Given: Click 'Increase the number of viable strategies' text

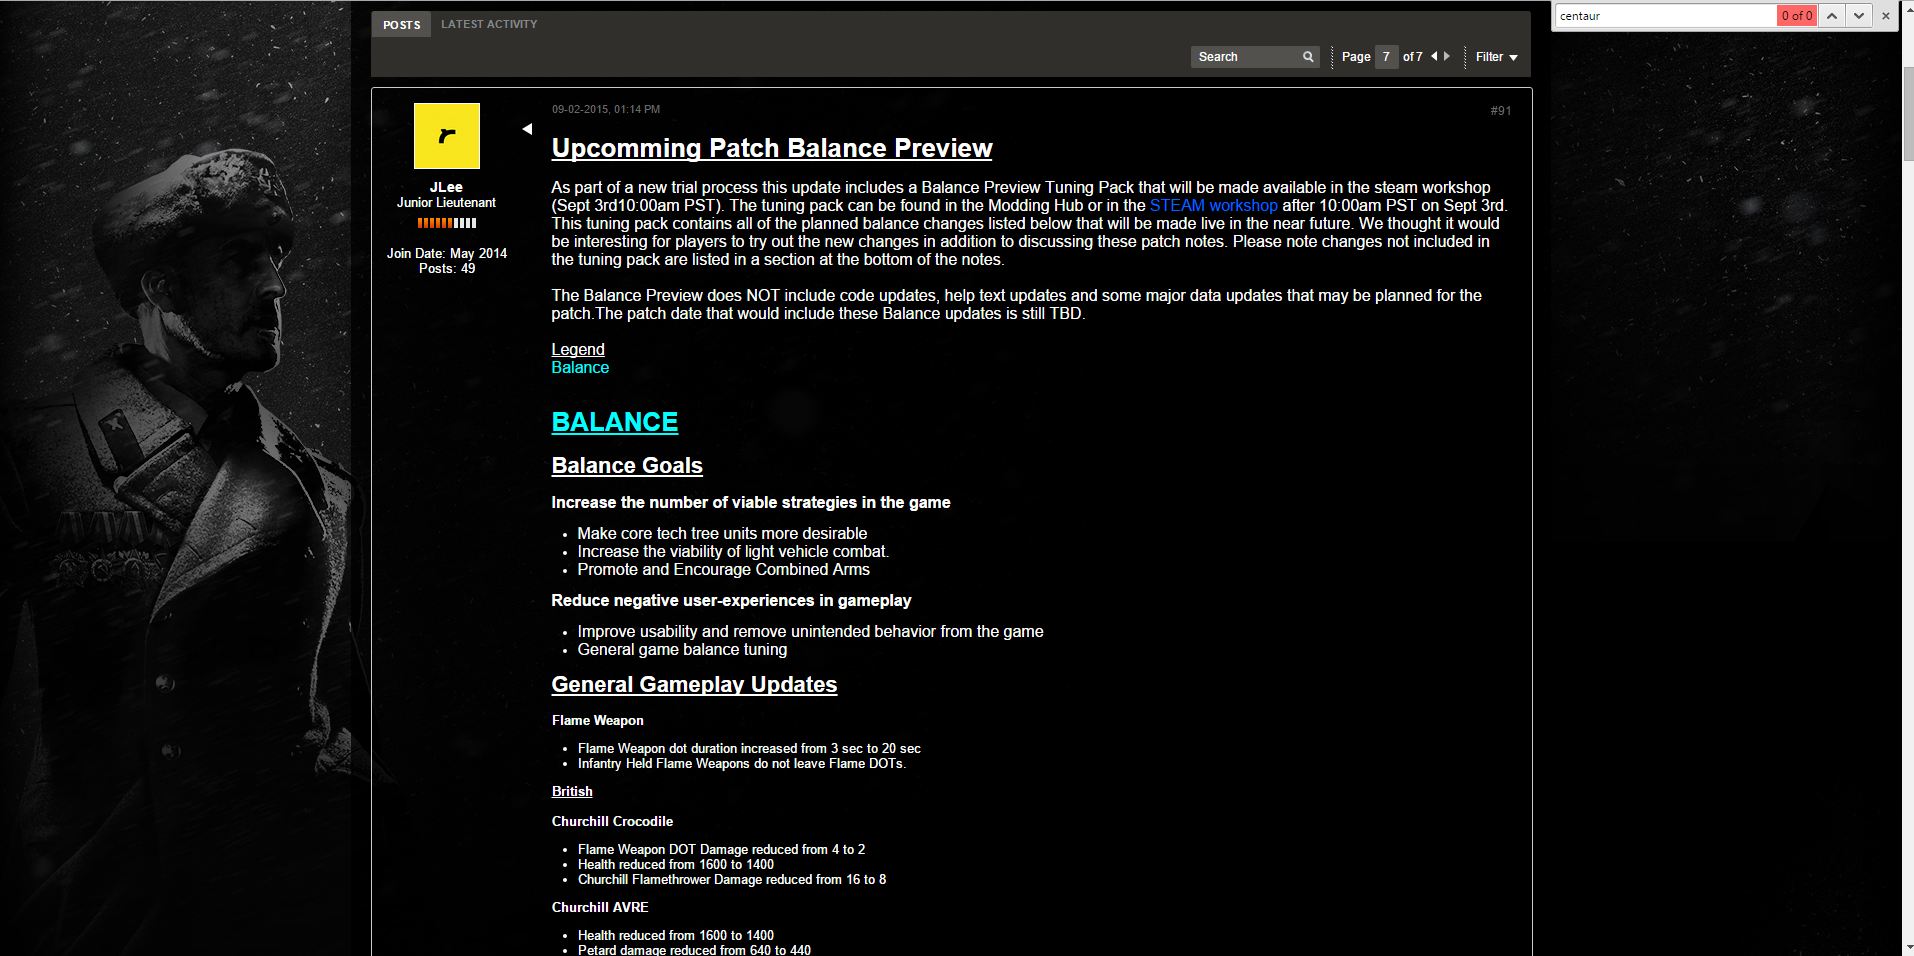Looking at the screenshot, I should click(x=751, y=503).
